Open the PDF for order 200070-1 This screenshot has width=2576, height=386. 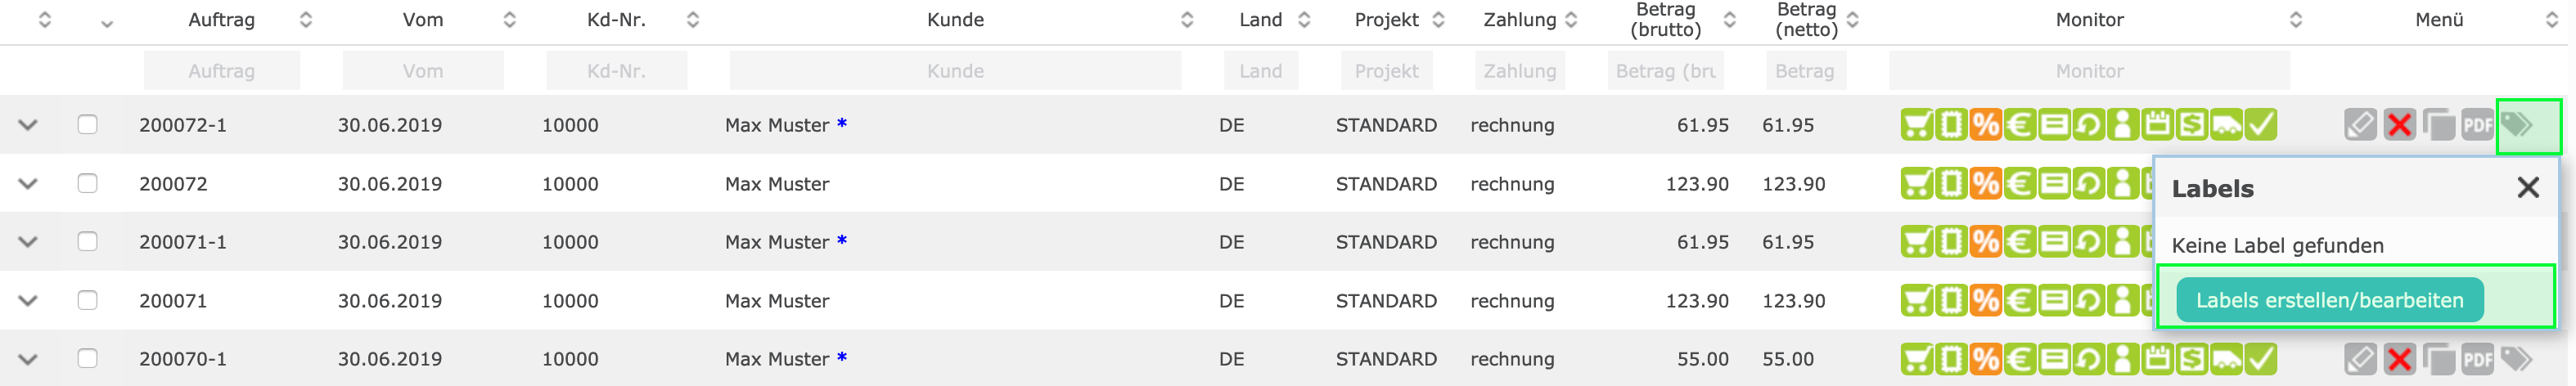2477,359
